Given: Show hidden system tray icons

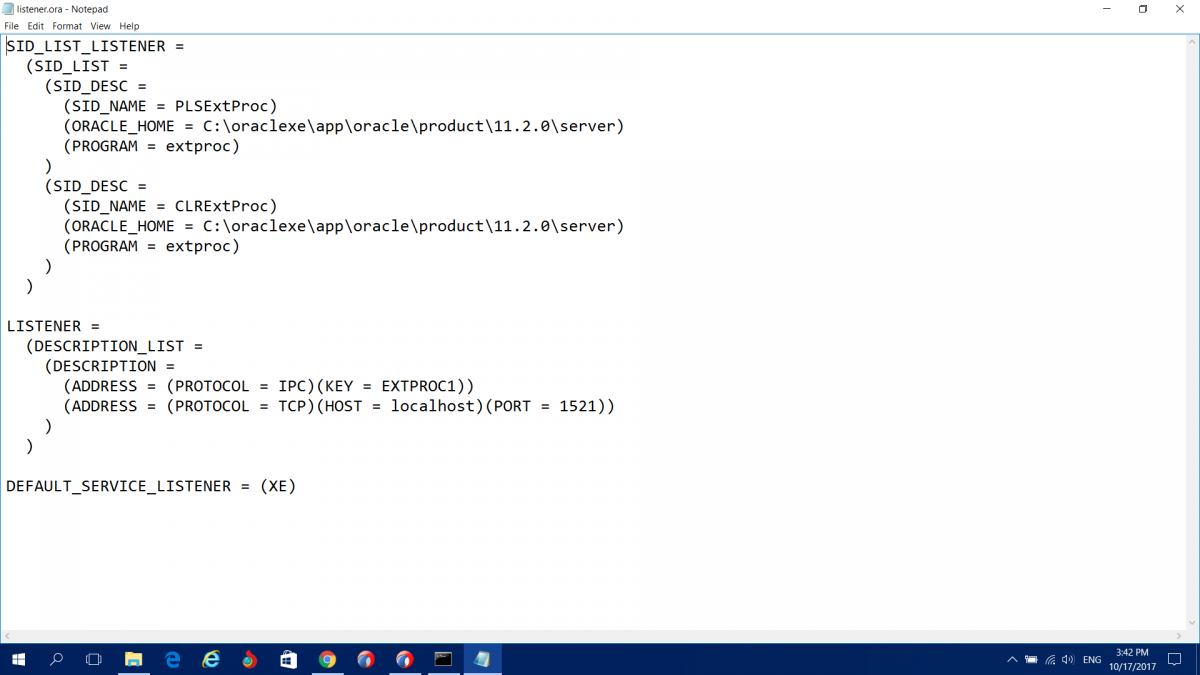Looking at the screenshot, I should 1012,660.
